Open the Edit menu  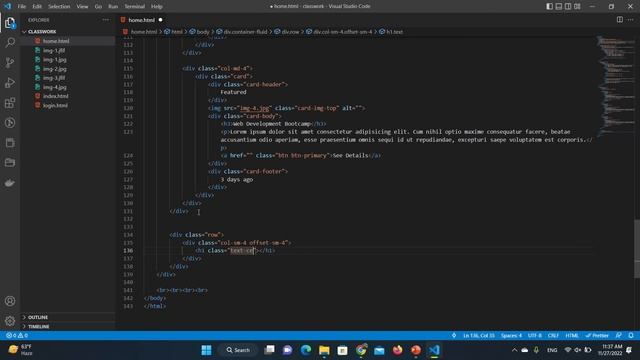37,7
